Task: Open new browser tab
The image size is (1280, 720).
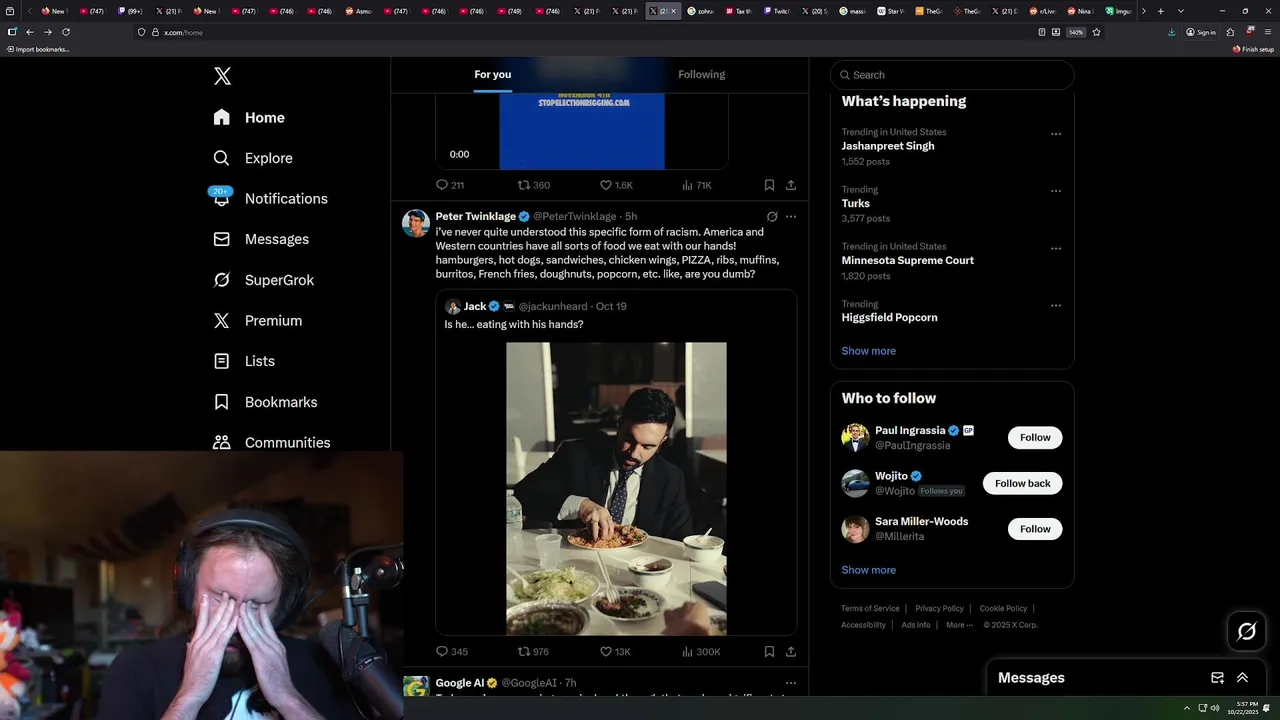Action: click(1160, 11)
